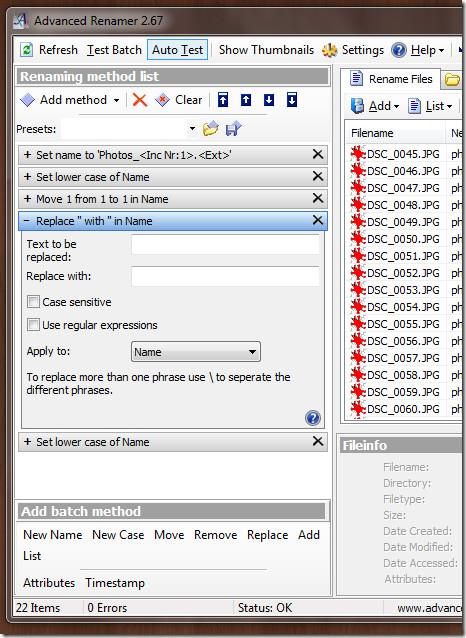The height and width of the screenshot is (638, 466).
Task: Remove the 'Move 1 from 1 to 1' method
Action: [x=318, y=198]
